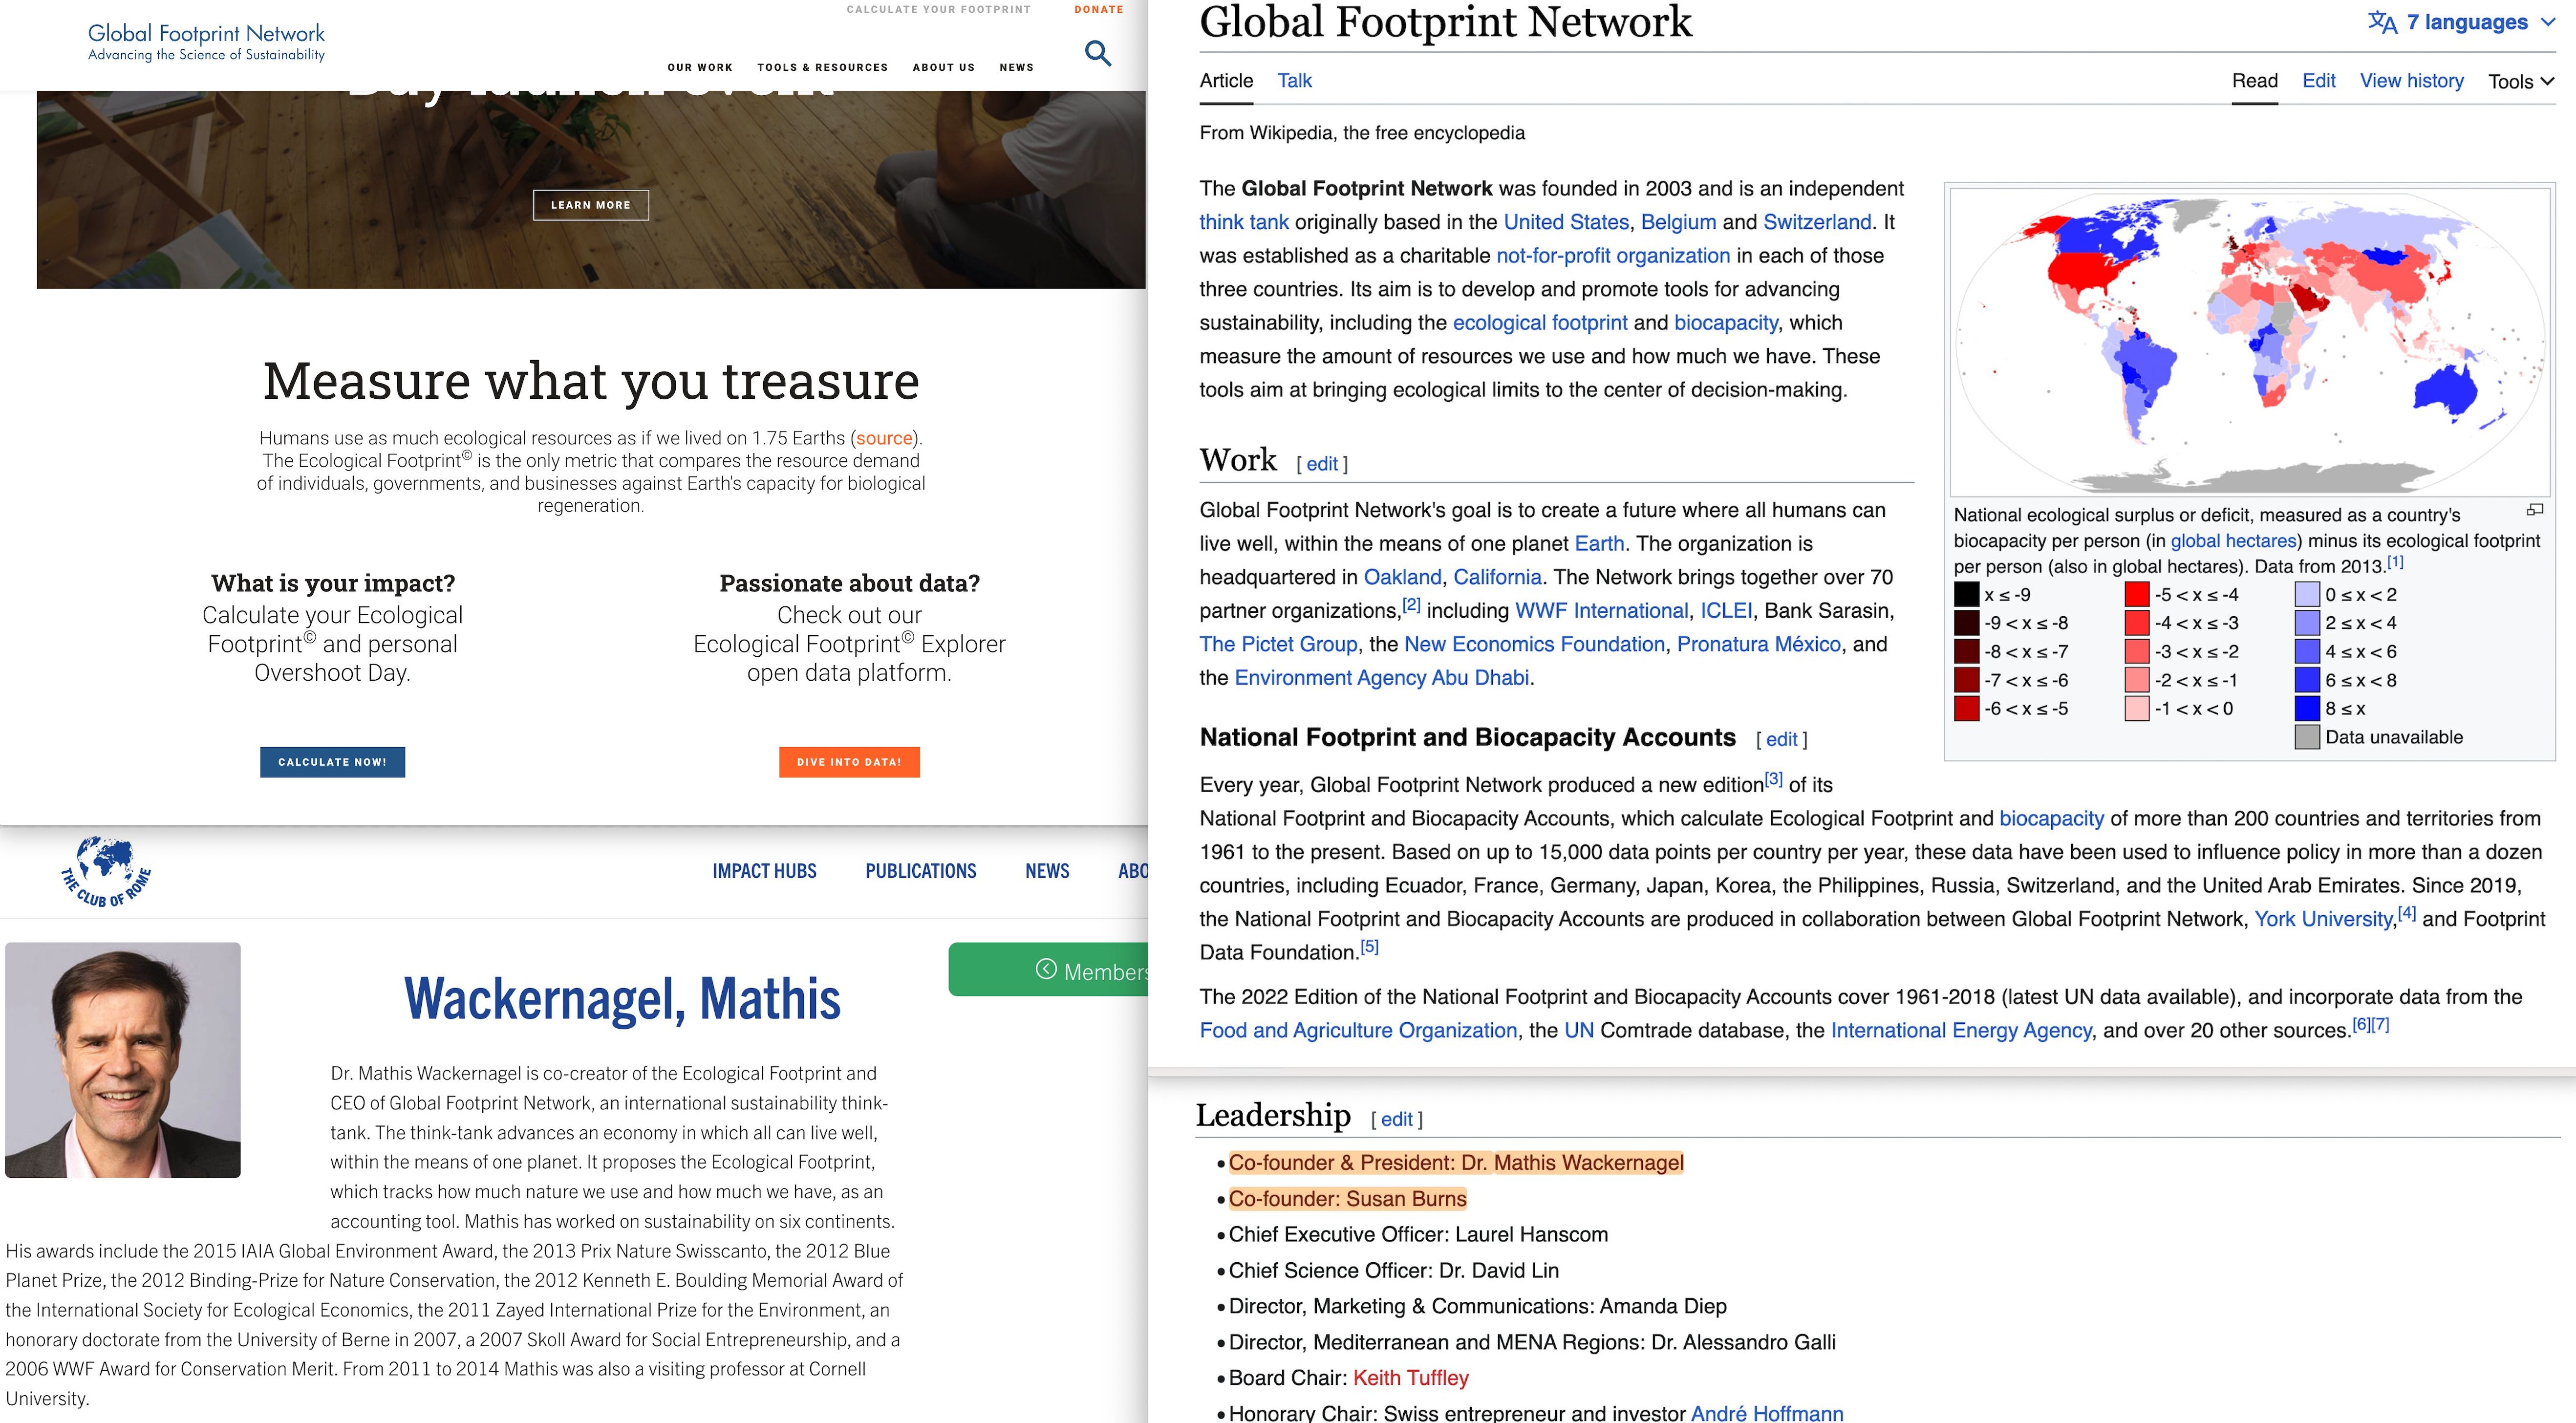Screen dimensions: 2576x1423
Task: Select the Read tab
Action: pyautogui.click(x=2254, y=81)
